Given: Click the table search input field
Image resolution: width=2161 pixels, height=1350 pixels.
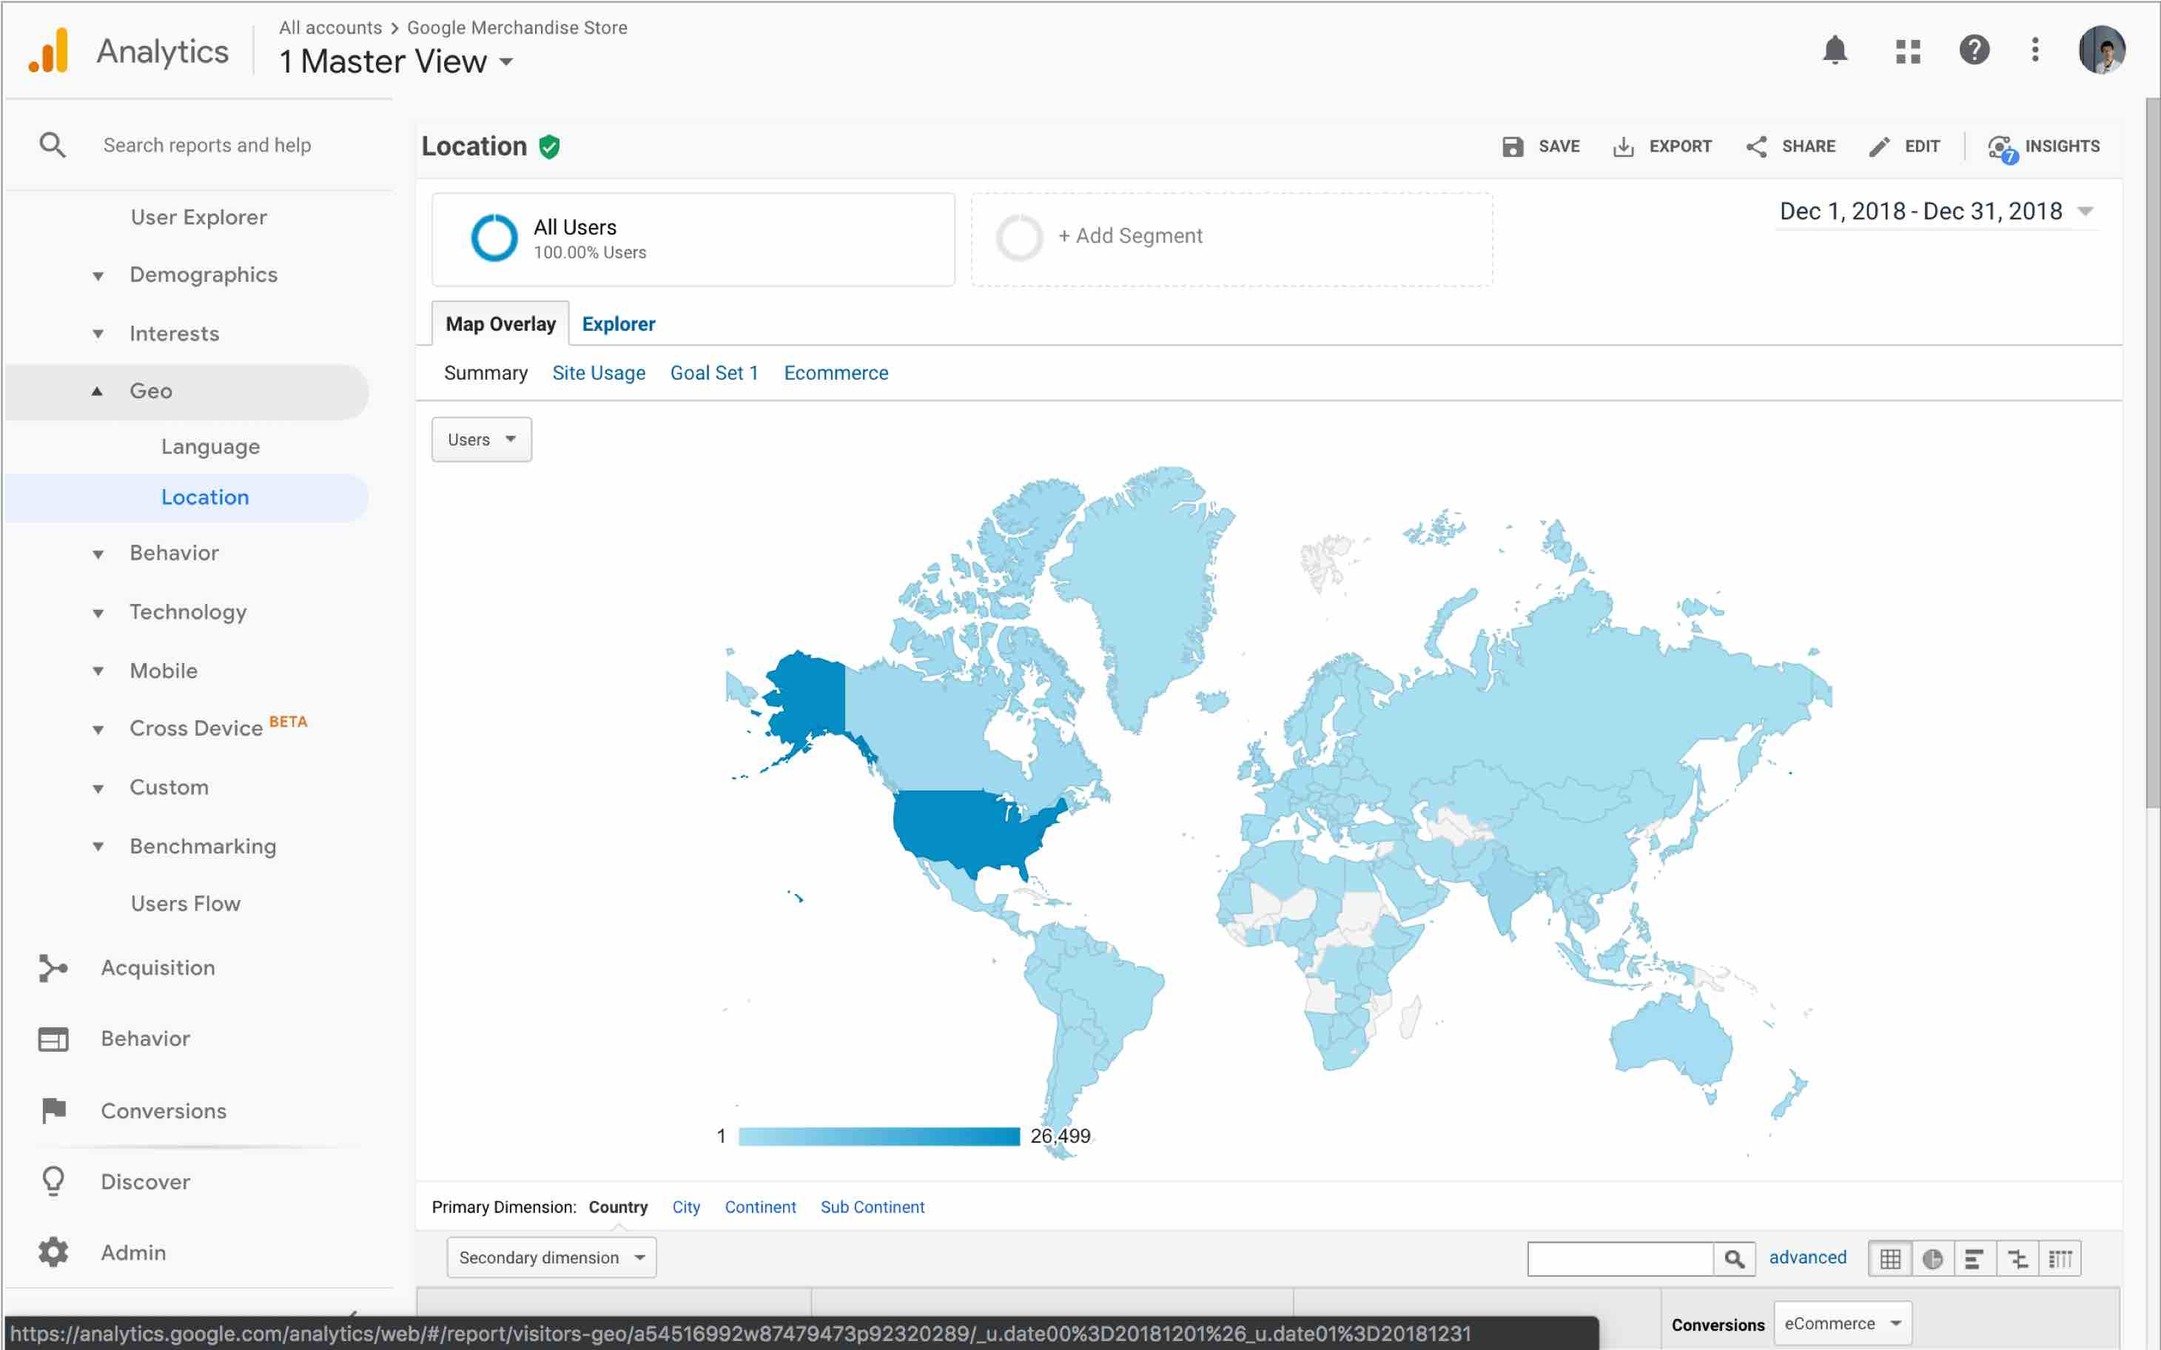Looking at the screenshot, I should point(1620,1259).
